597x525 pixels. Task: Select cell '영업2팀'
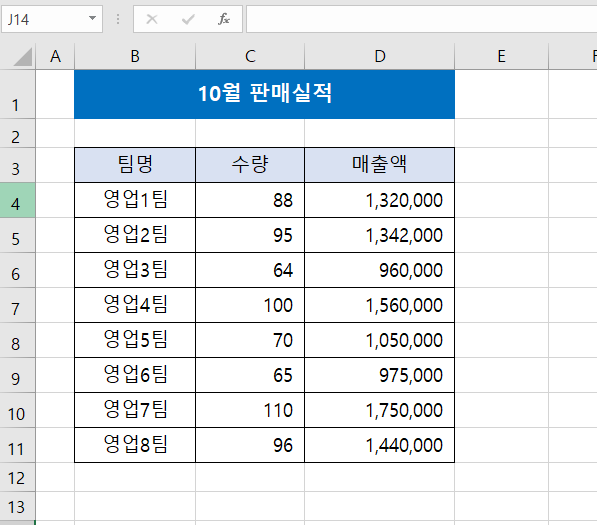pyautogui.click(x=135, y=235)
